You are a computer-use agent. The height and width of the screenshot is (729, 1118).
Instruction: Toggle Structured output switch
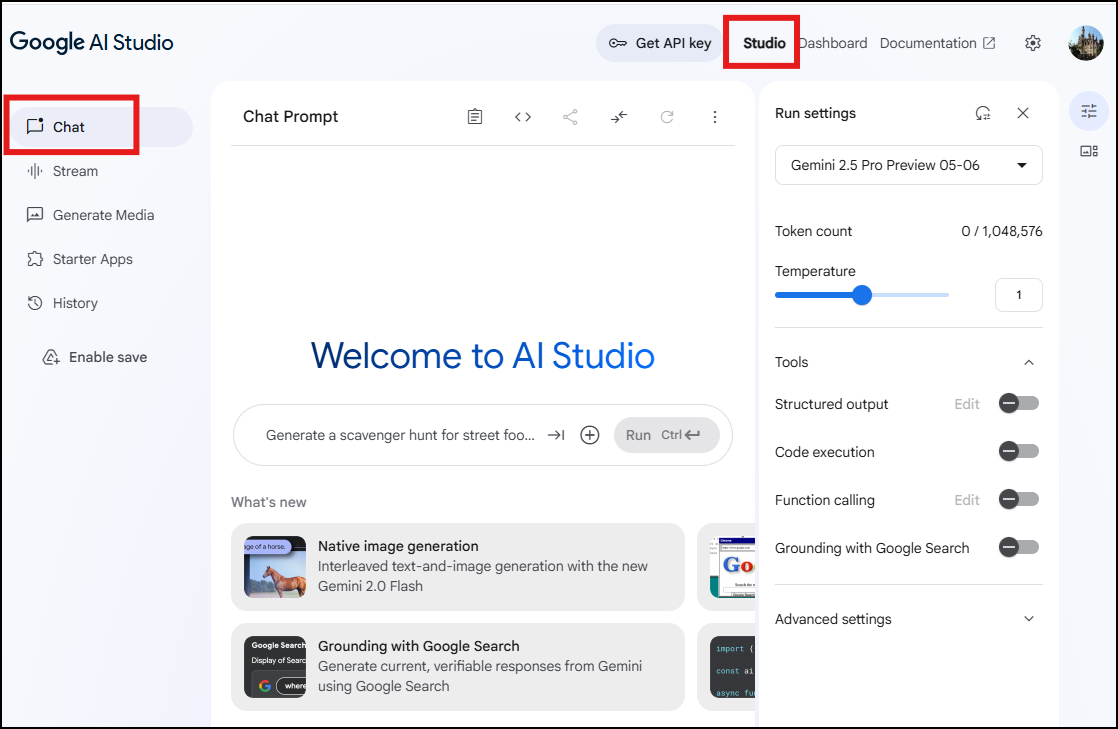pos(1018,404)
